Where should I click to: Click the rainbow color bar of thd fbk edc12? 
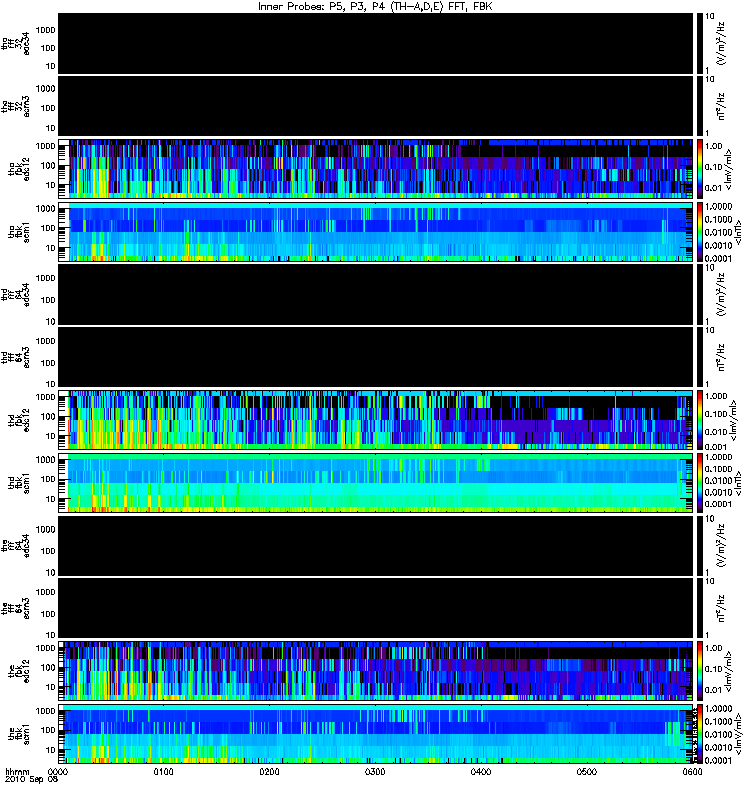(x=700, y=420)
